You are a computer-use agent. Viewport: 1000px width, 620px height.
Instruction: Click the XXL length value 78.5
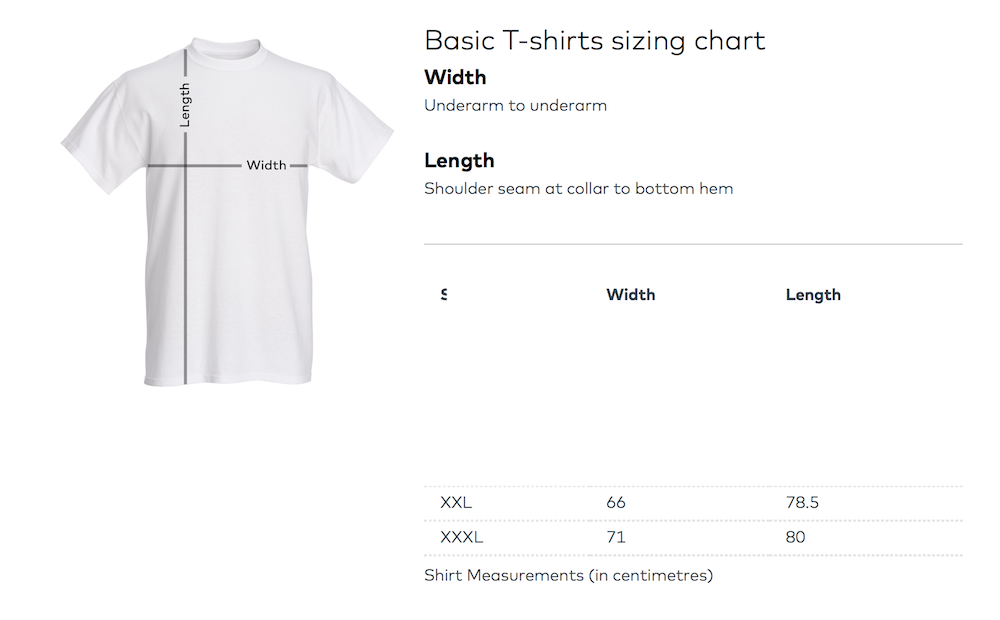(802, 502)
